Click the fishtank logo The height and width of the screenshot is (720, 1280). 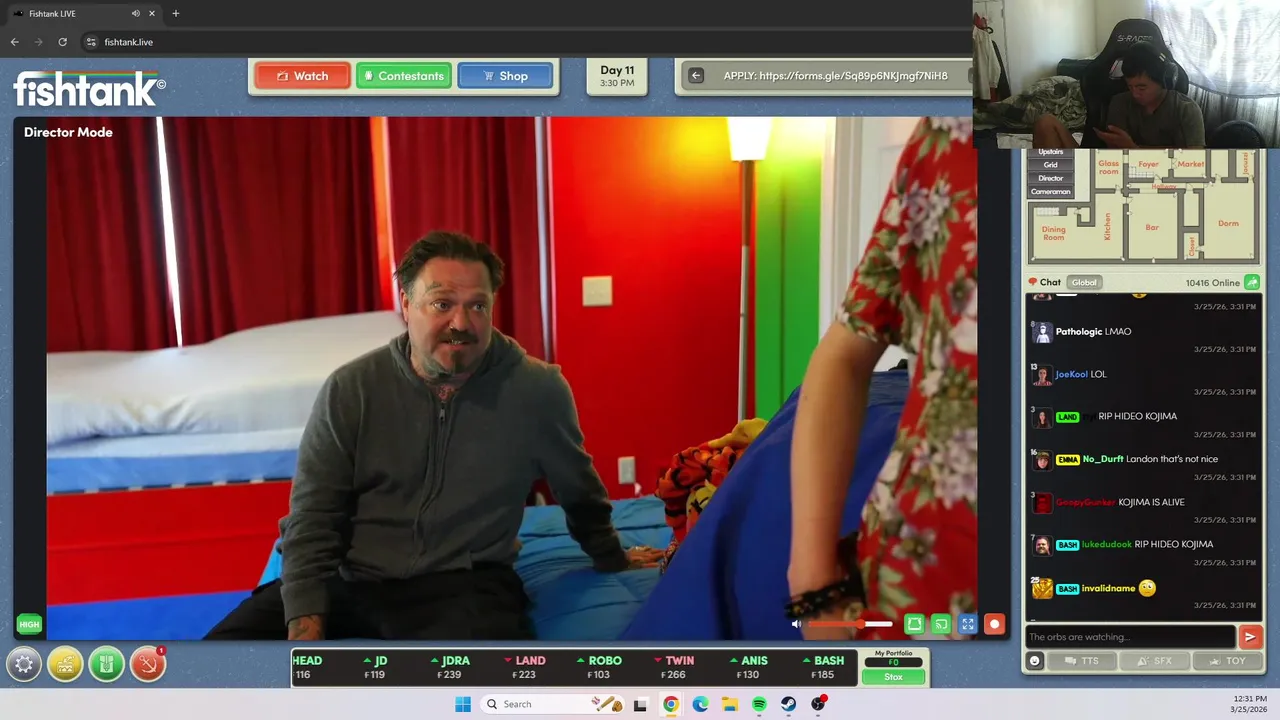(89, 88)
